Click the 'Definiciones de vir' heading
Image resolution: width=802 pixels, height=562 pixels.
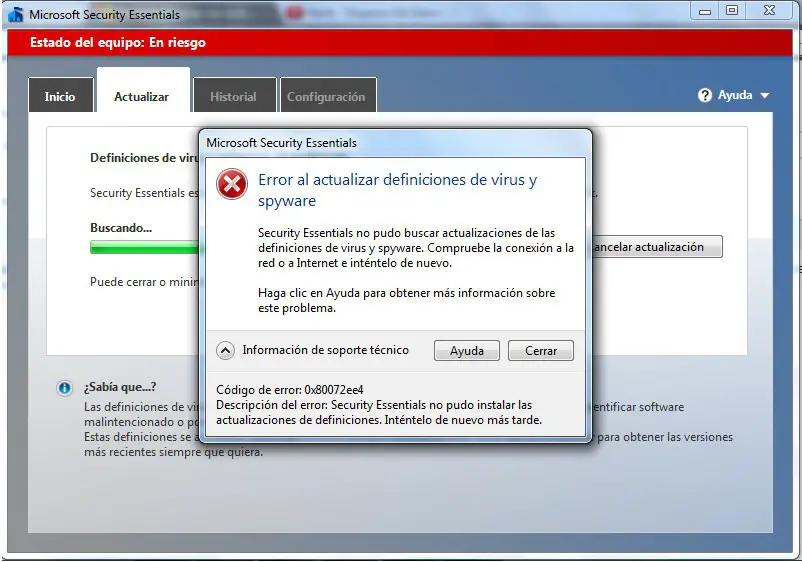[x=144, y=158]
